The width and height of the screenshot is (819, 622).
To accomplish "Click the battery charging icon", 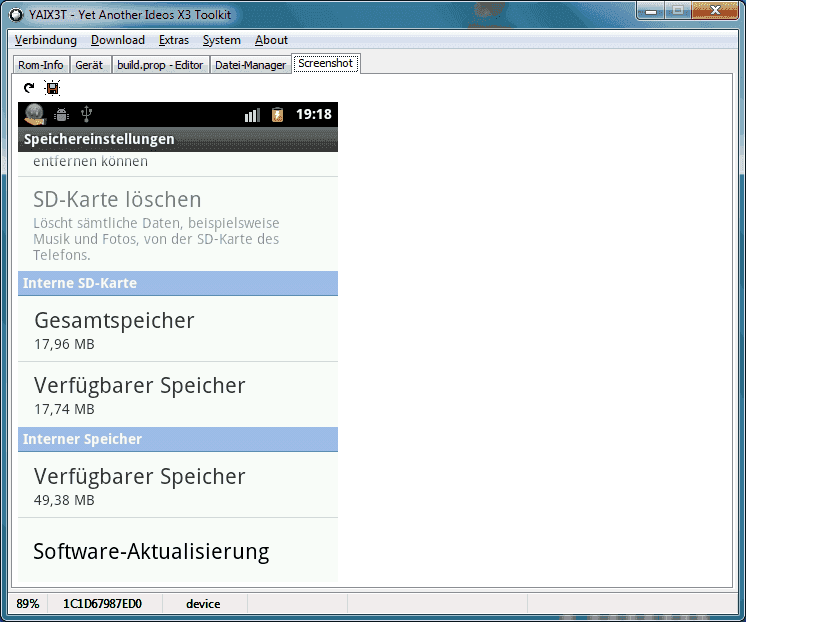I will [x=277, y=114].
